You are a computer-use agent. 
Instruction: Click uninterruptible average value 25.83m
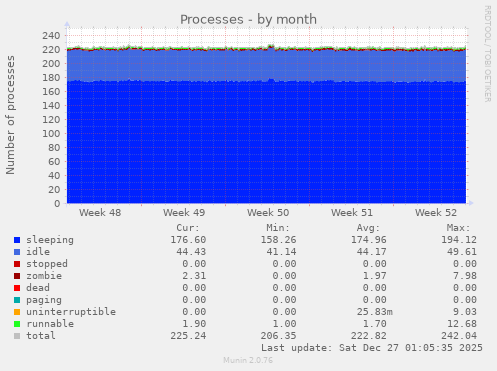click(375, 312)
